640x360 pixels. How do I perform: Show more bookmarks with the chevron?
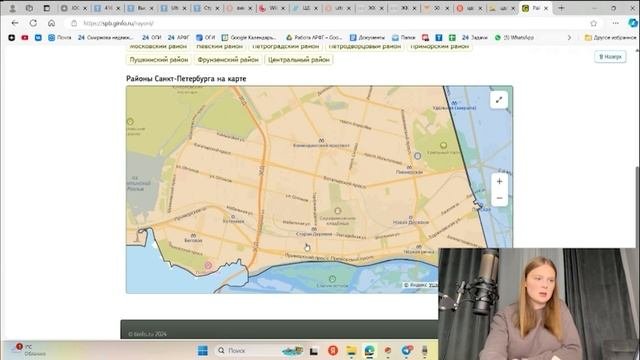tap(569, 38)
